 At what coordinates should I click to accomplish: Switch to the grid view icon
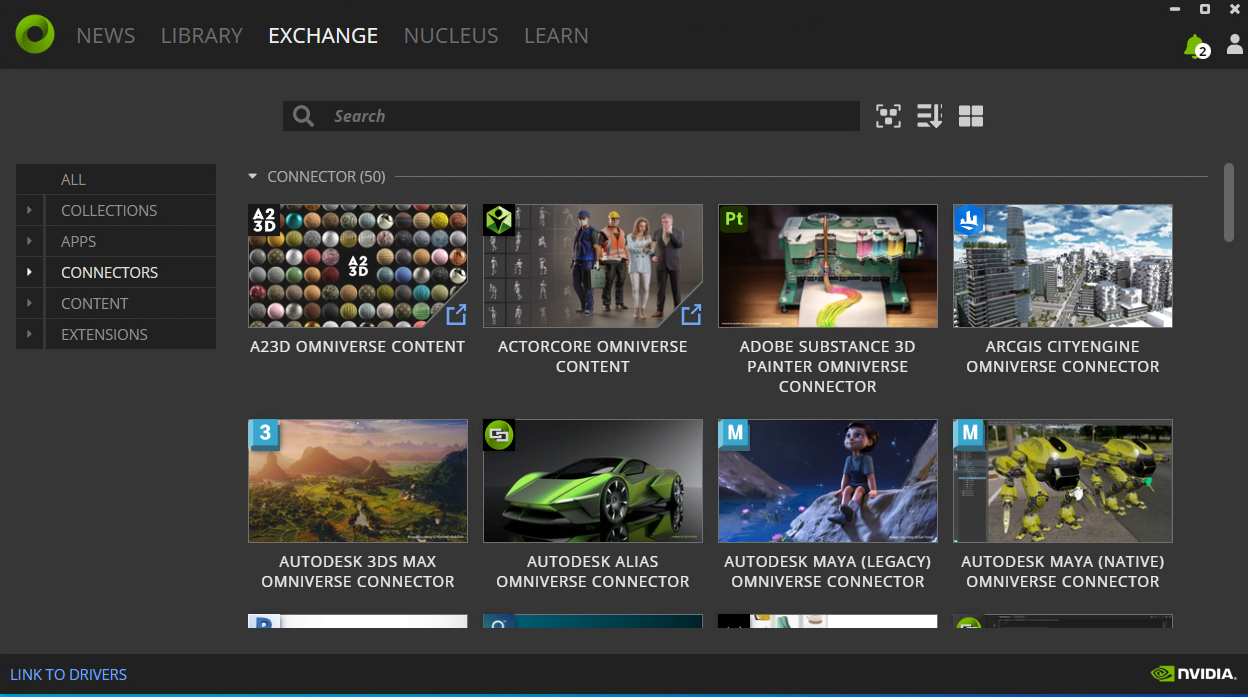coord(971,116)
